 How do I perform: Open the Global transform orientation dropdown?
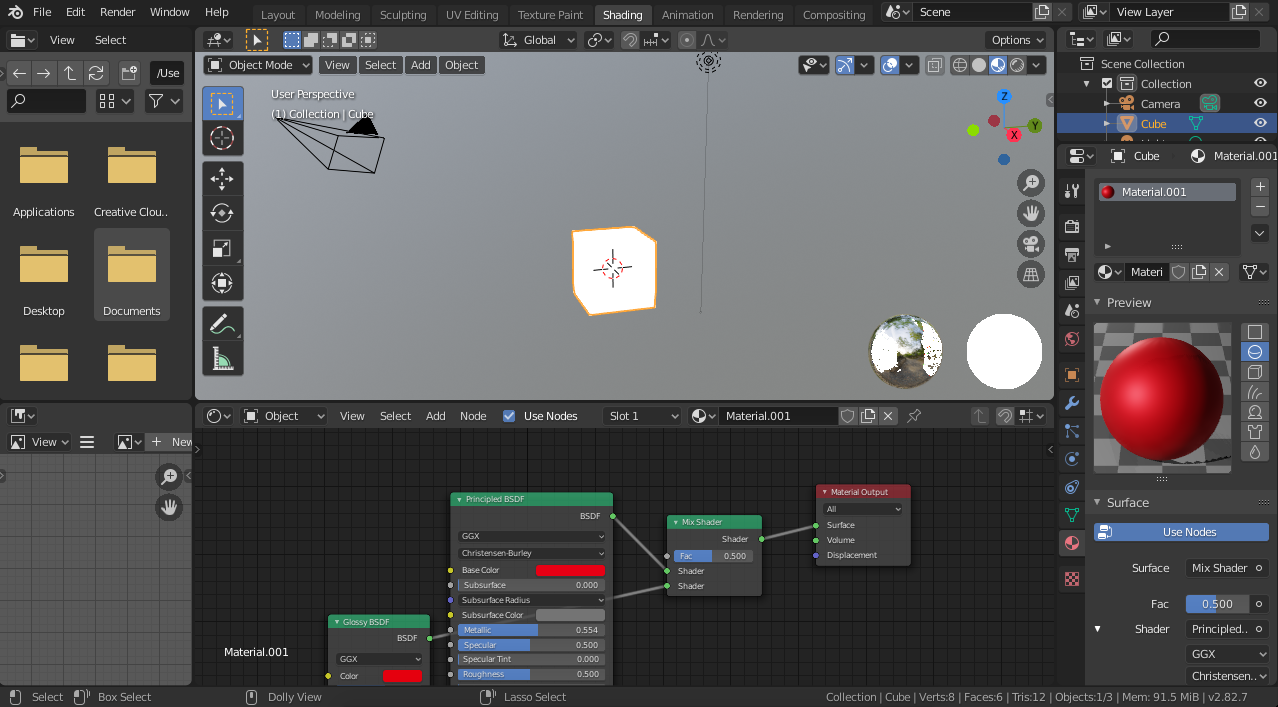pos(539,40)
